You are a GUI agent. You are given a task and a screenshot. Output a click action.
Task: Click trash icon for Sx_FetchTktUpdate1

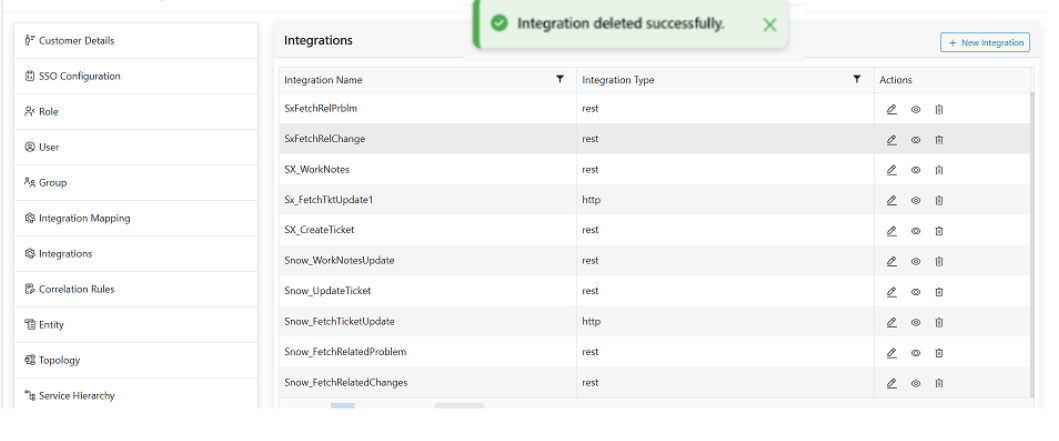pyautogui.click(x=939, y=200)
